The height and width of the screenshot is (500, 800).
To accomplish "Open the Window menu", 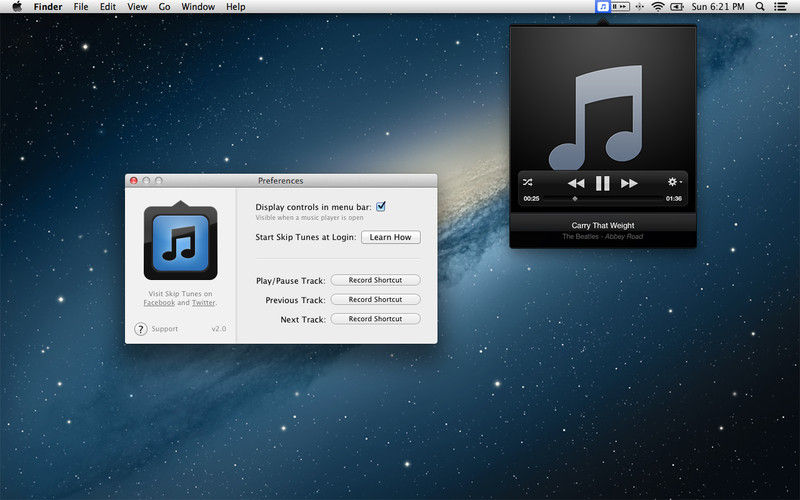I will pyautogui.click(x=198, y=7).
